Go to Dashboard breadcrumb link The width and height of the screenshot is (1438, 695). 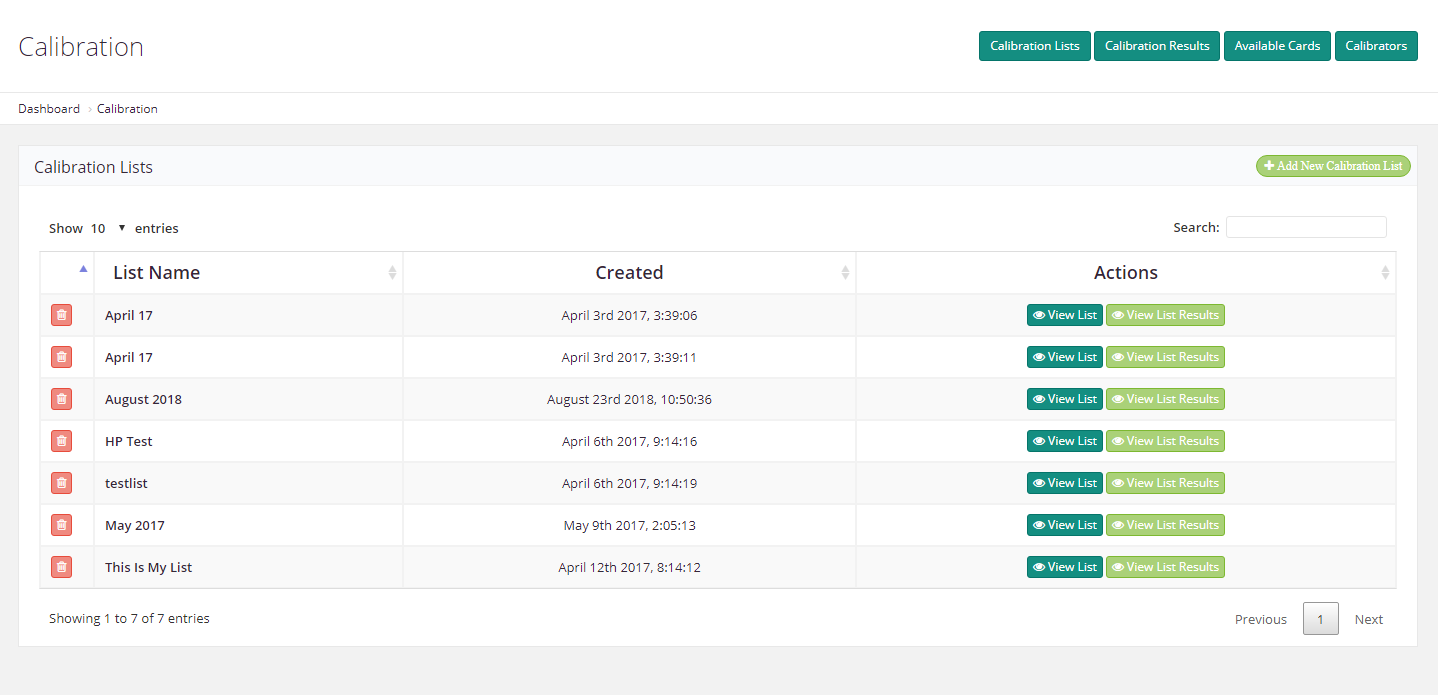tap(49, 109)
